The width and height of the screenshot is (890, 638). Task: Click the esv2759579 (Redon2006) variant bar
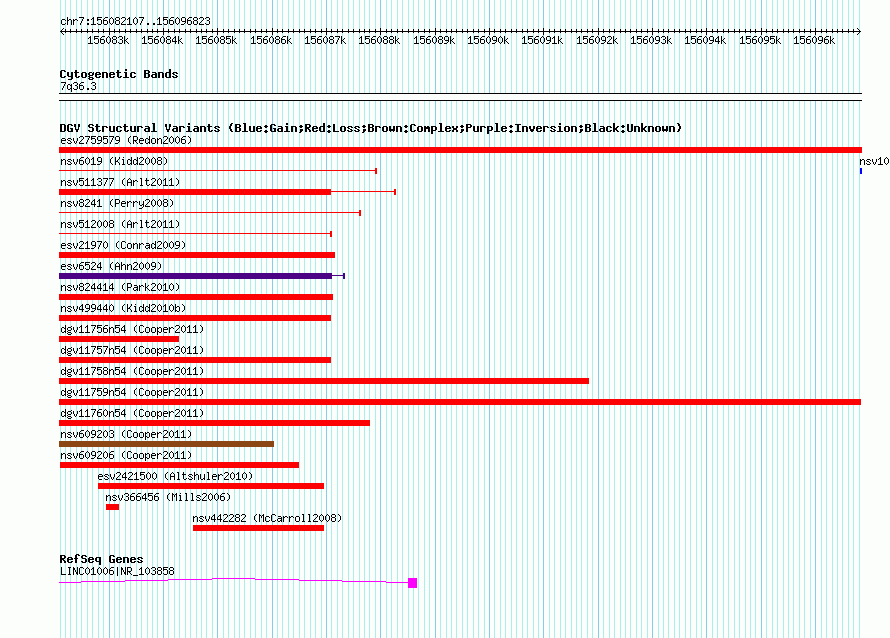click(x=460, y=150)
